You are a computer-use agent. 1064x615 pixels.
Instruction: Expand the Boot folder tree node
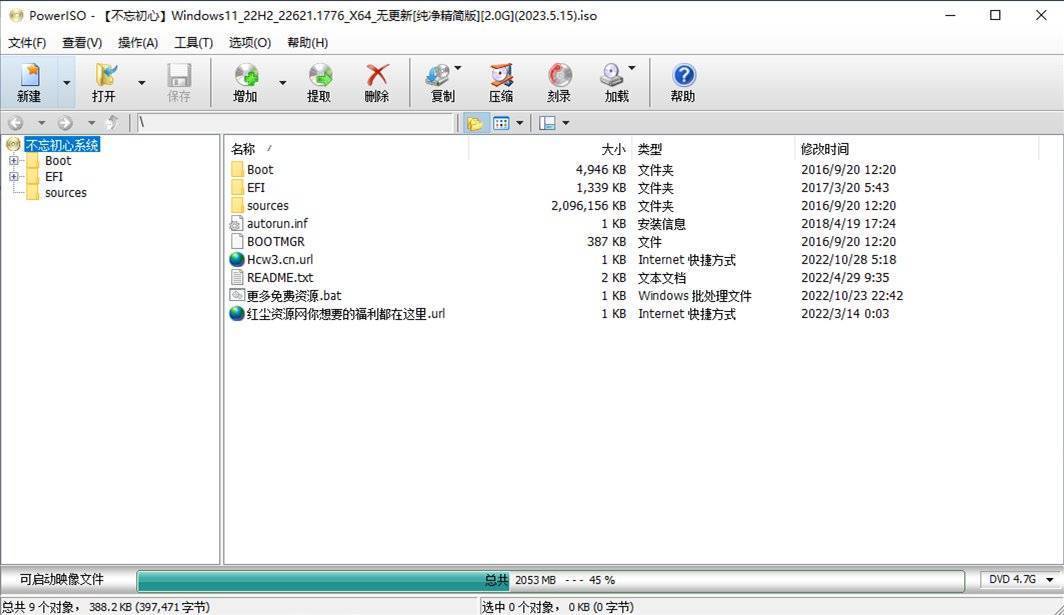point(14,161)
